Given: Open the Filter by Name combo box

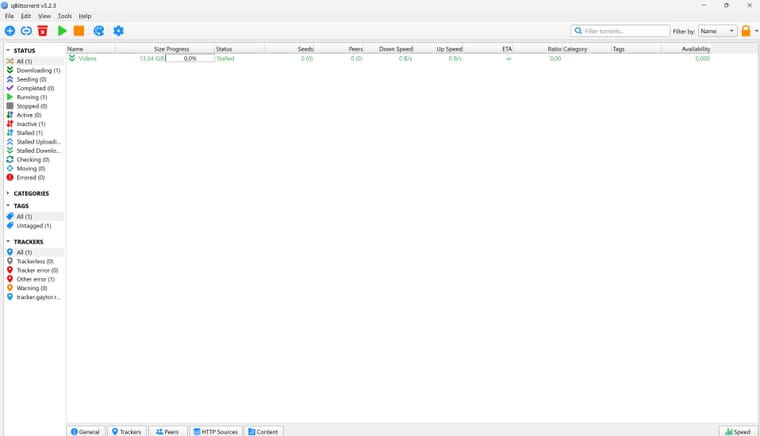Looking at the screenshot, I should [x=718, y=31].
